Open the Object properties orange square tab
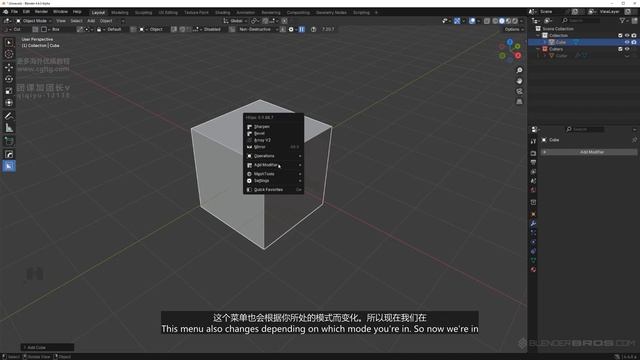 [x=533, y=214]
